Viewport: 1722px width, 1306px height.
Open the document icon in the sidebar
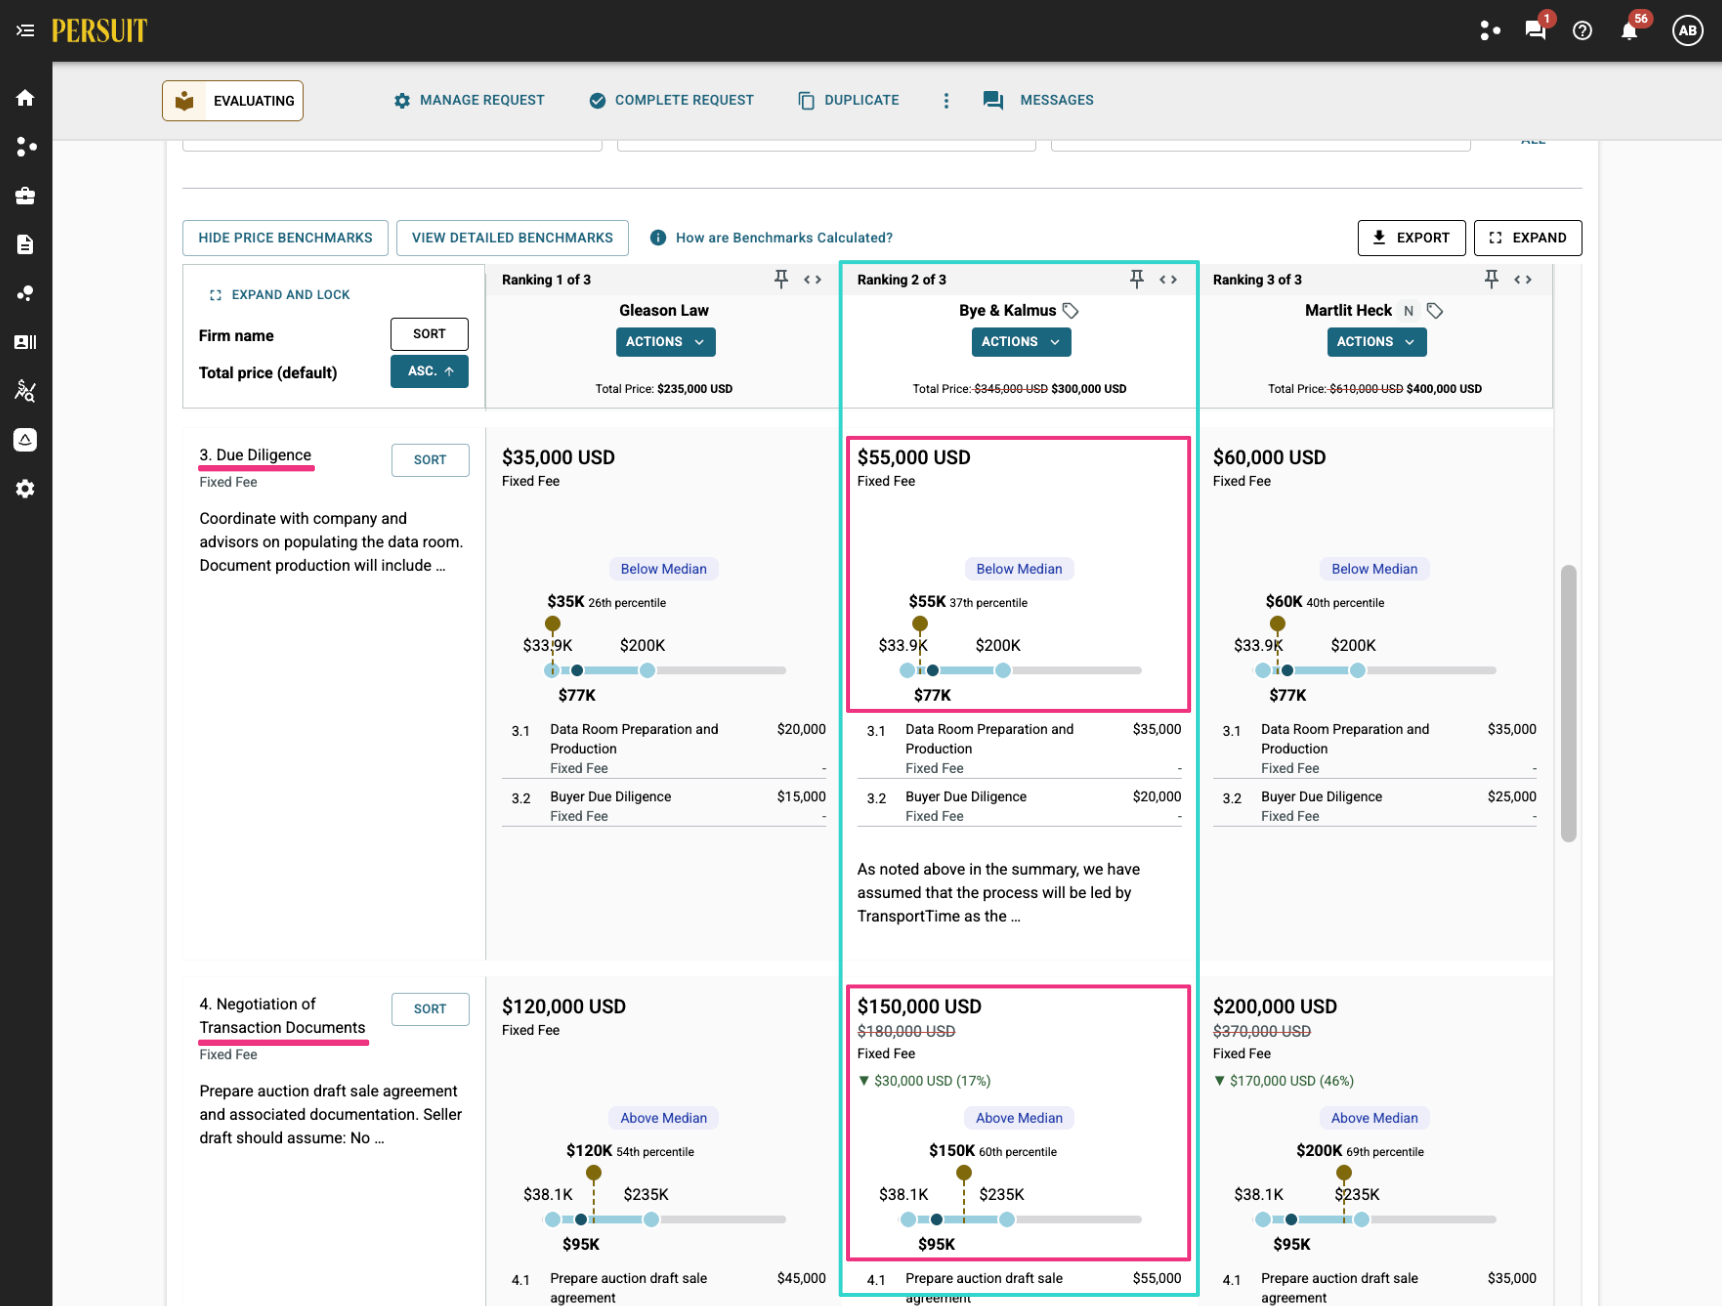coord(25,245)
